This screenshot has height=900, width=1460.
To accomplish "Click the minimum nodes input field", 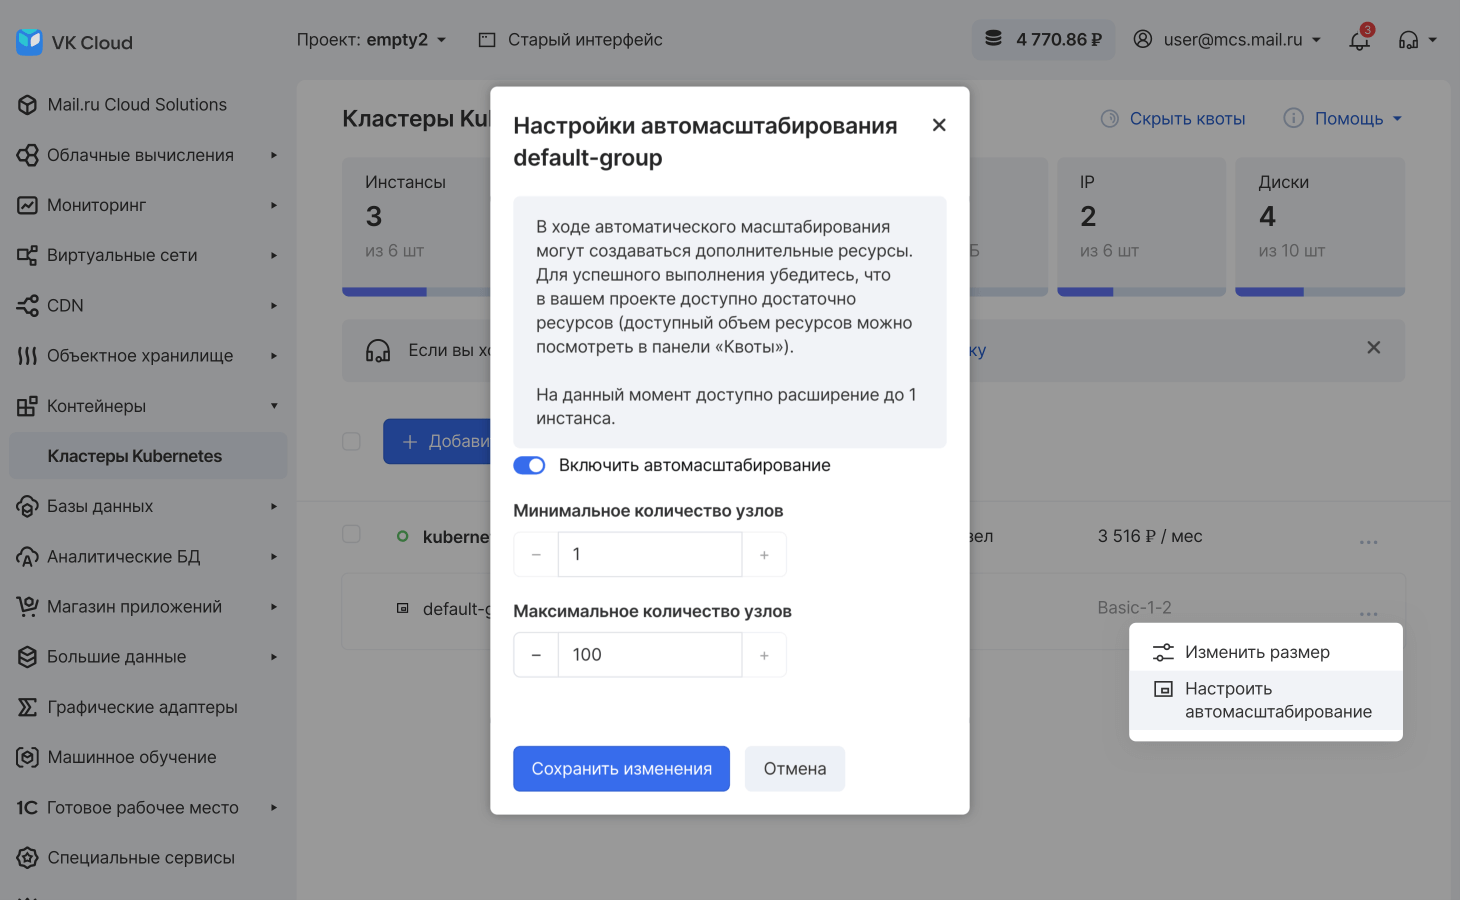I will 650,554.
